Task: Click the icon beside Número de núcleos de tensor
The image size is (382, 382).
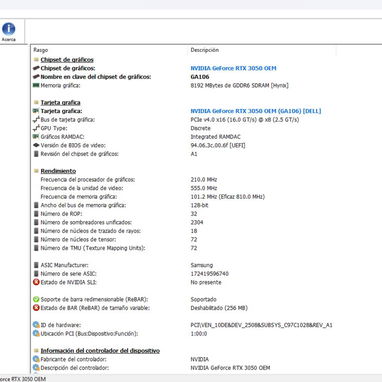Action: click(x=36, y=239)
